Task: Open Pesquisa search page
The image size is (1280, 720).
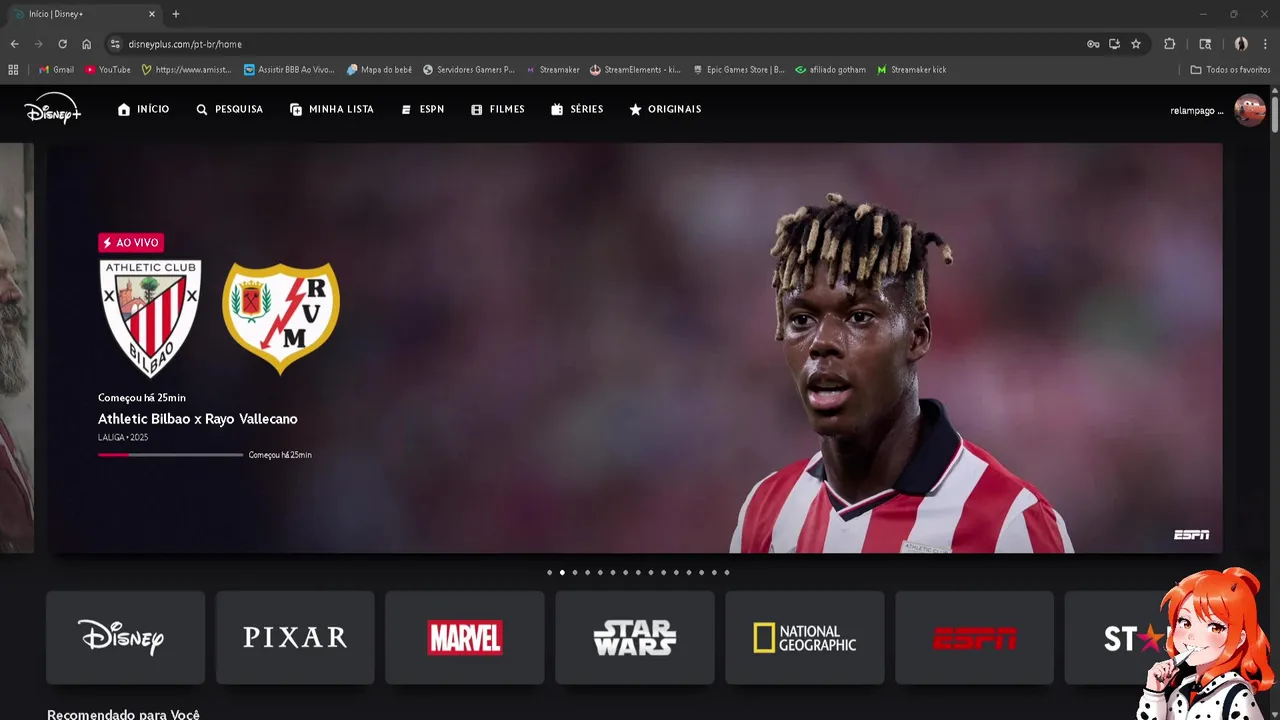Action: [x=229, y=109]
